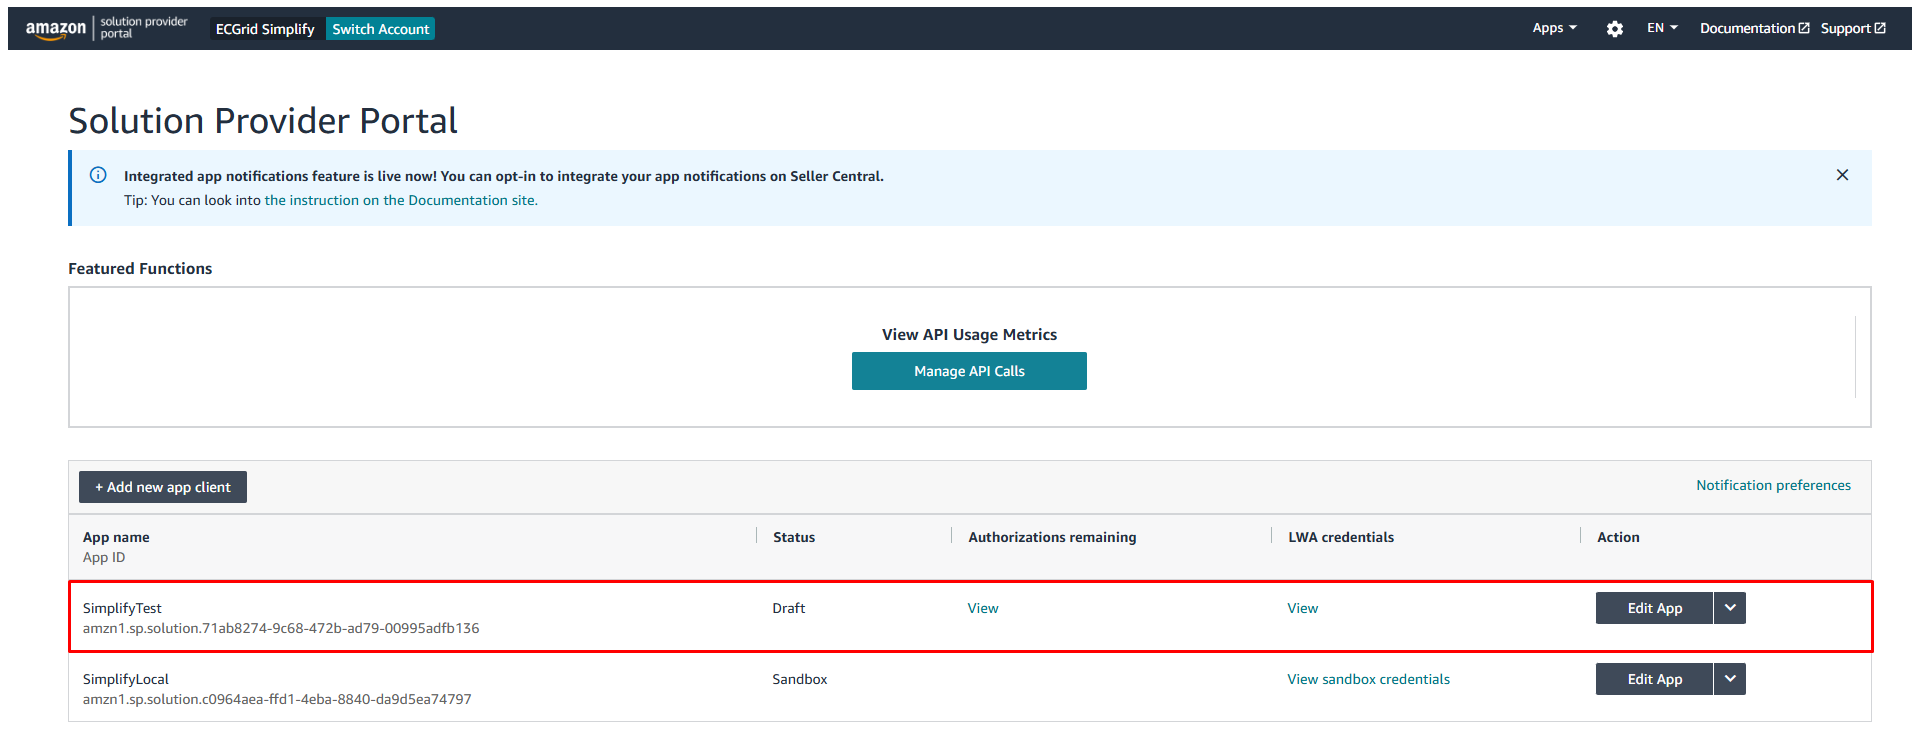
Task: Open Notification preferences link
Action: click(1773, 485)
